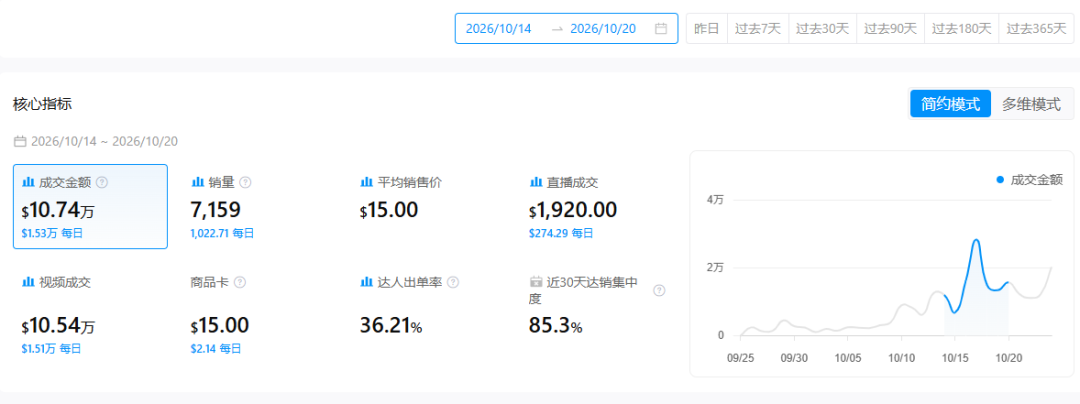Open help tooltip beside 近30天达销集中度

[658, 290]
